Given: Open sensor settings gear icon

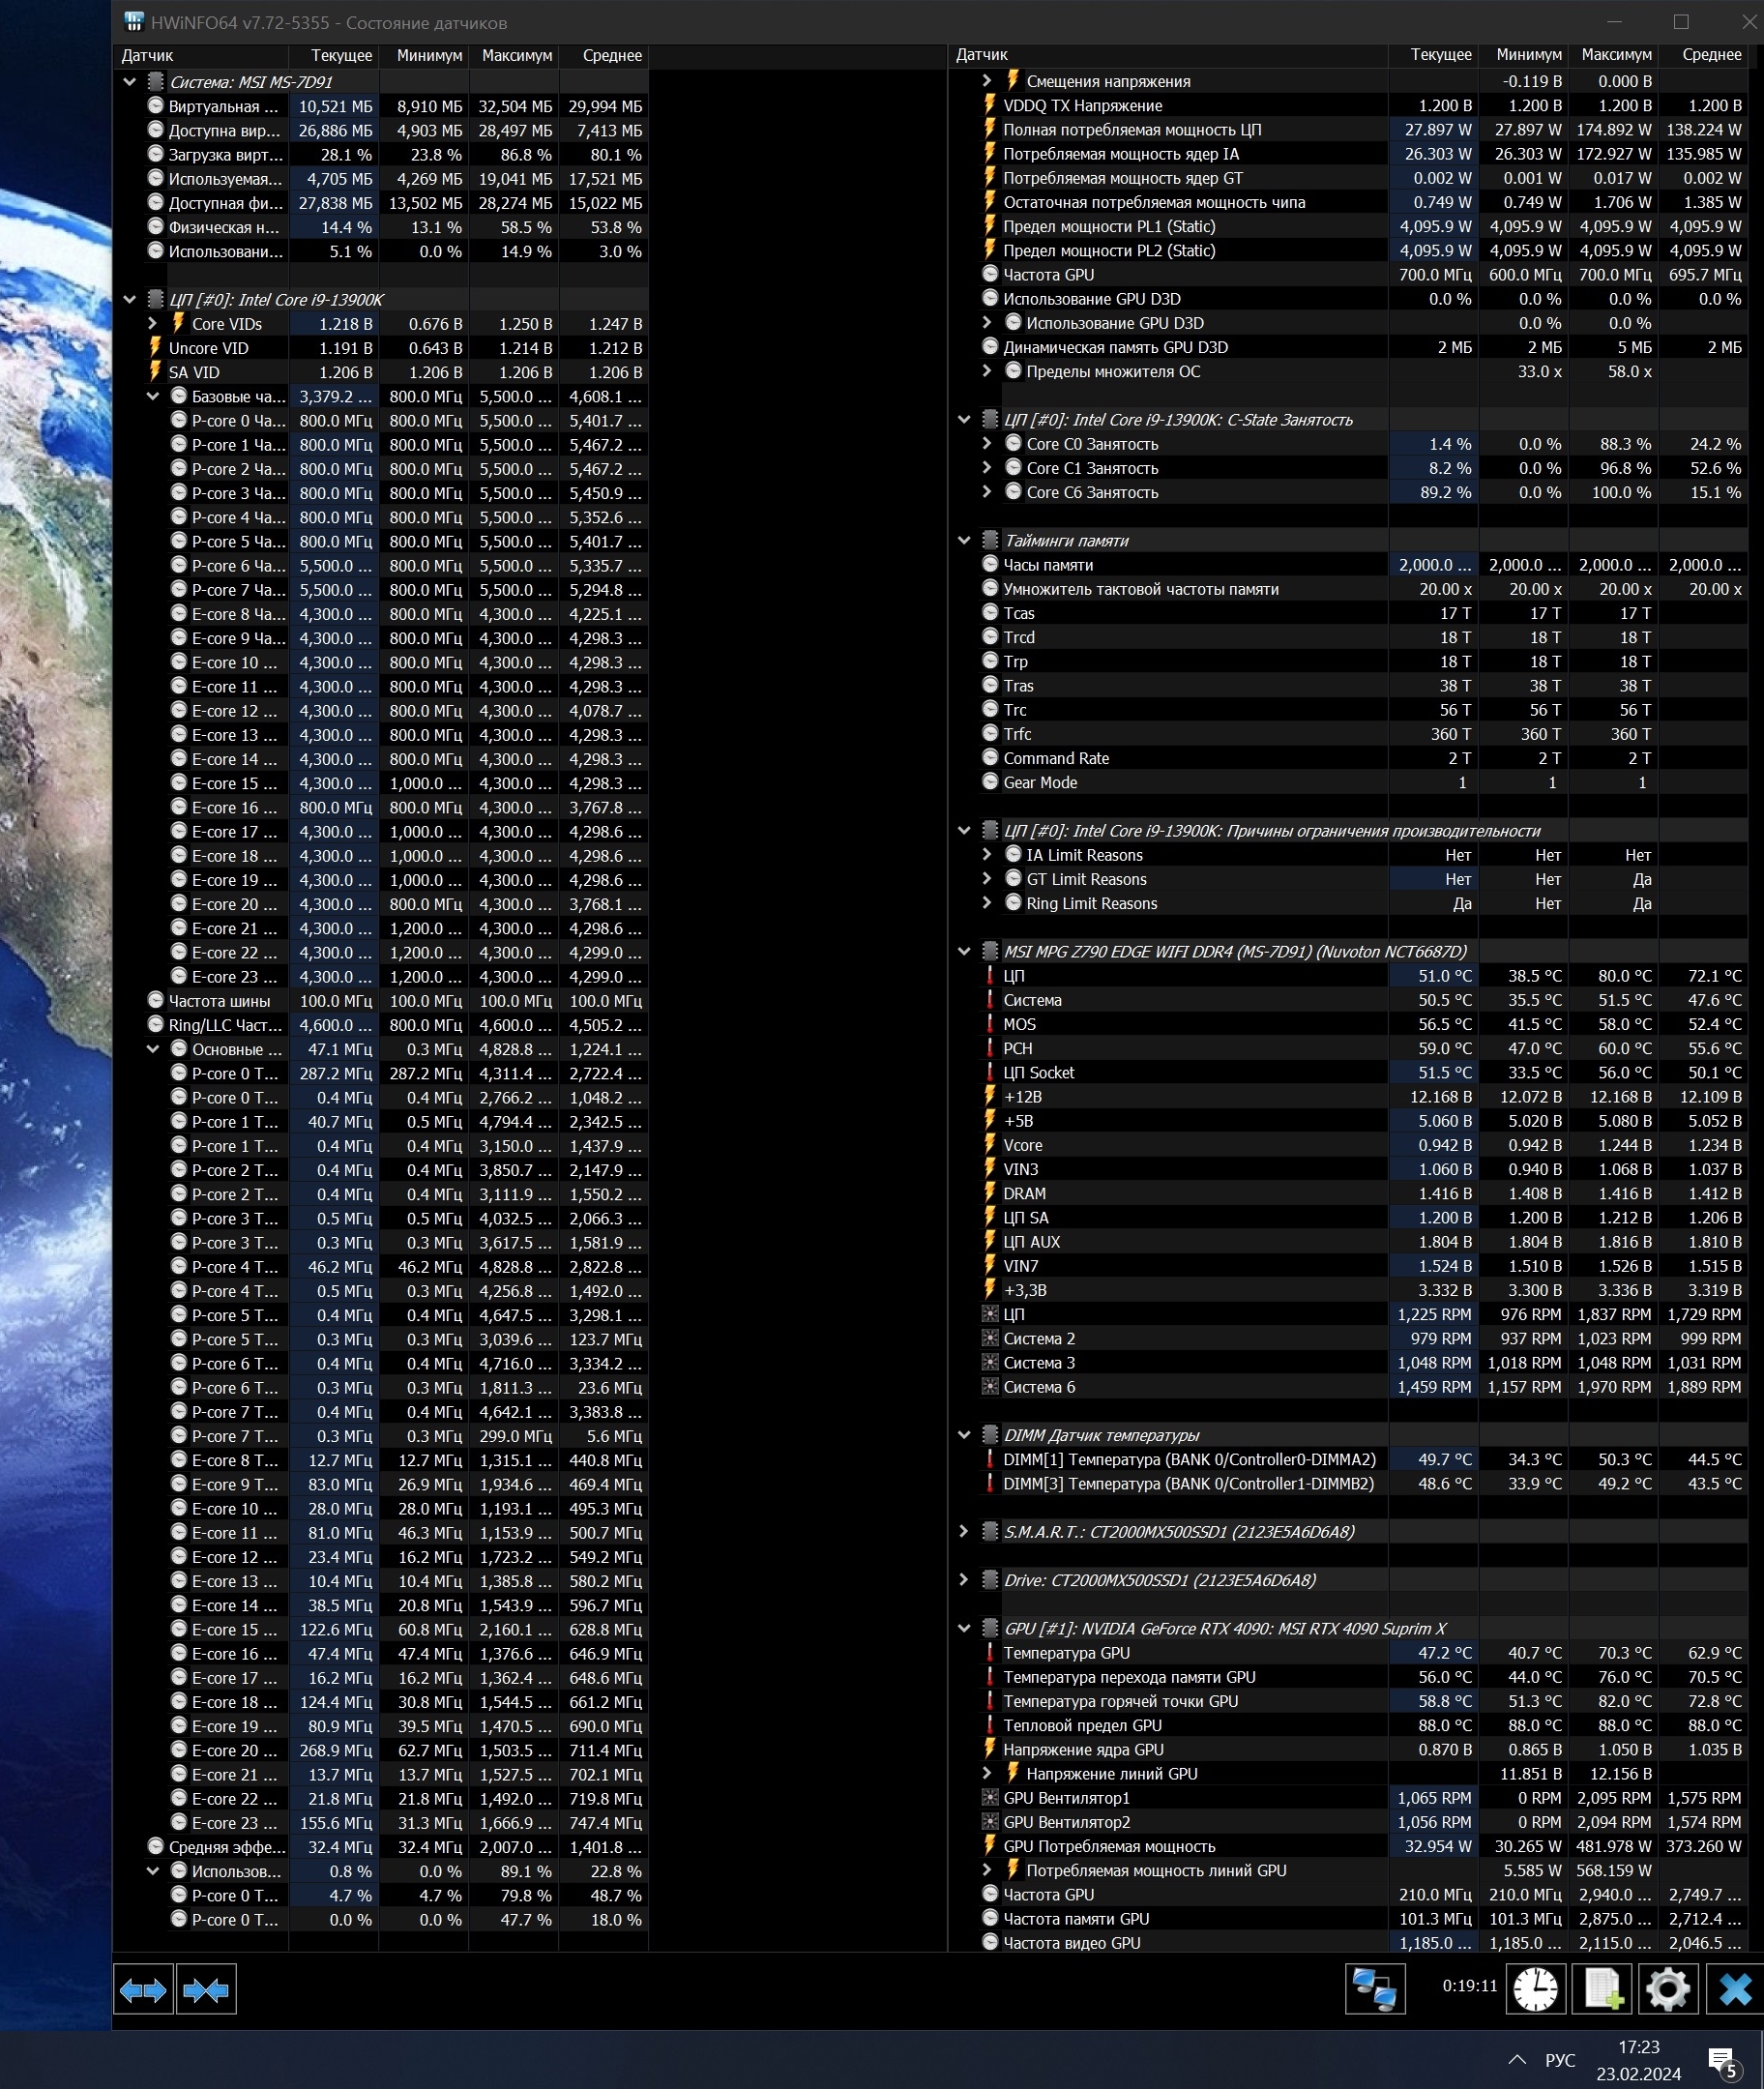Looking at the screenshot, I should (1668, 1989).
